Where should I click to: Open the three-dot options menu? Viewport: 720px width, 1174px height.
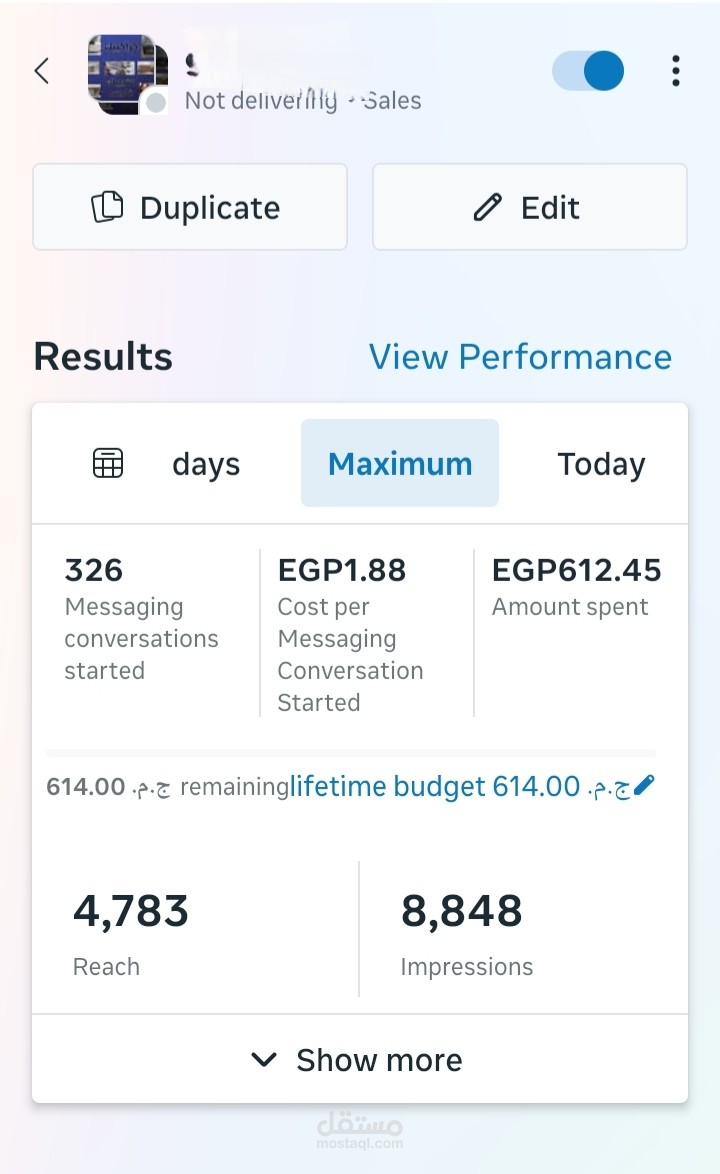[676, 71]
